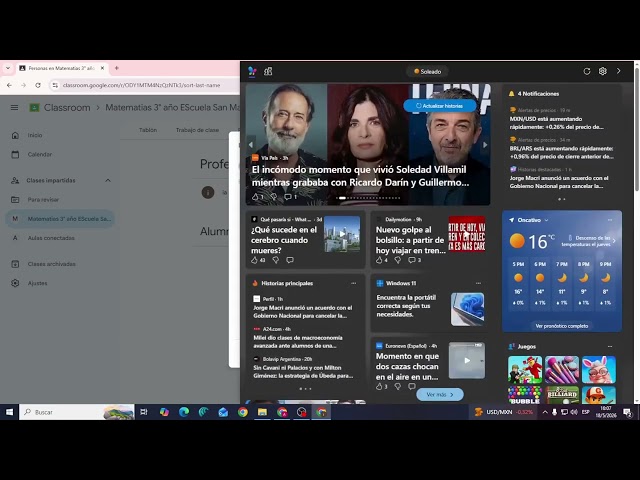This screenshot has height=480, width=640.
Task: Like the Euronews 'dos cazas chocan' story
Action: pos(381,386)
